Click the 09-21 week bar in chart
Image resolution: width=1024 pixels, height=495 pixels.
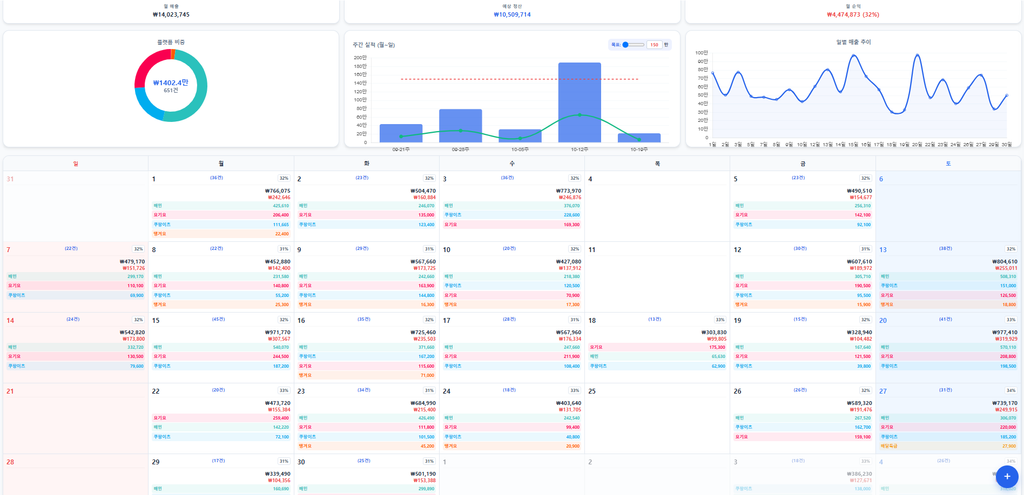coord(401,133)
